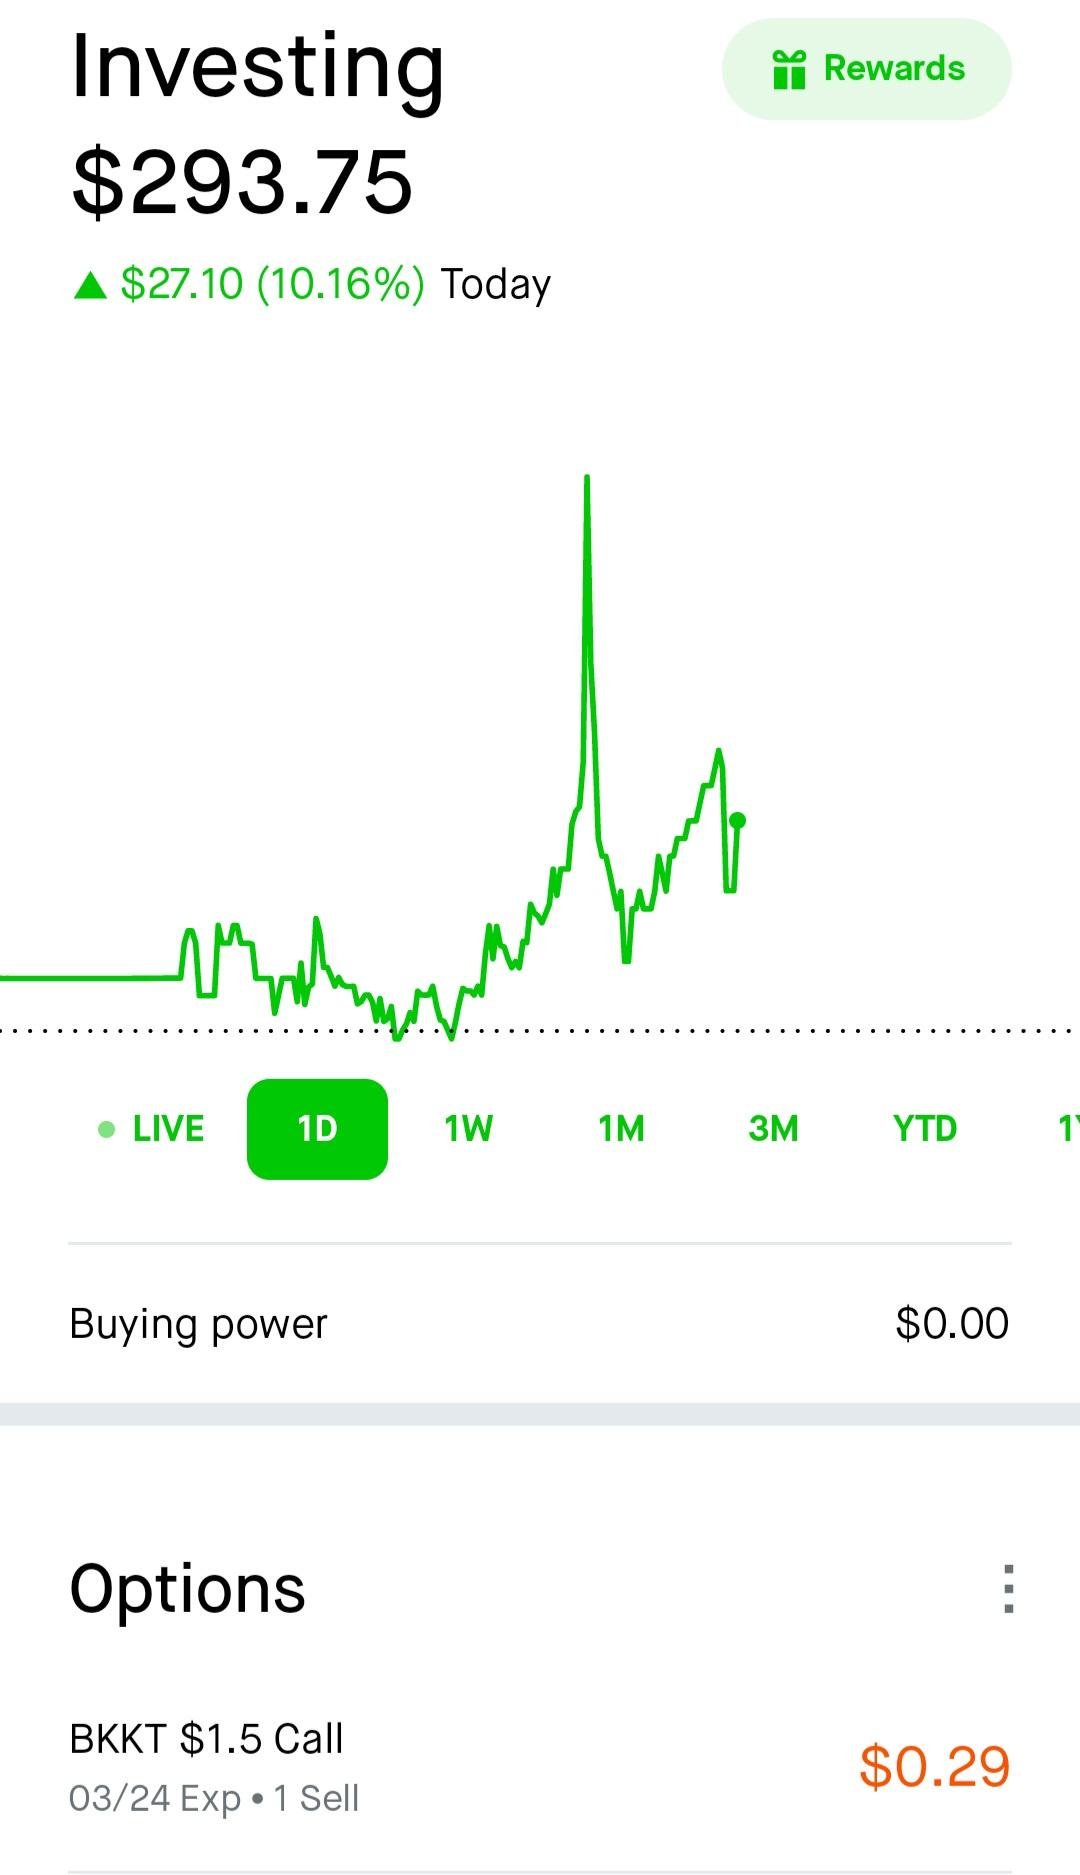Viewport: 1080px width, 1875px height.
Task: Select the YTD time range
Action: pos(925,1129)
